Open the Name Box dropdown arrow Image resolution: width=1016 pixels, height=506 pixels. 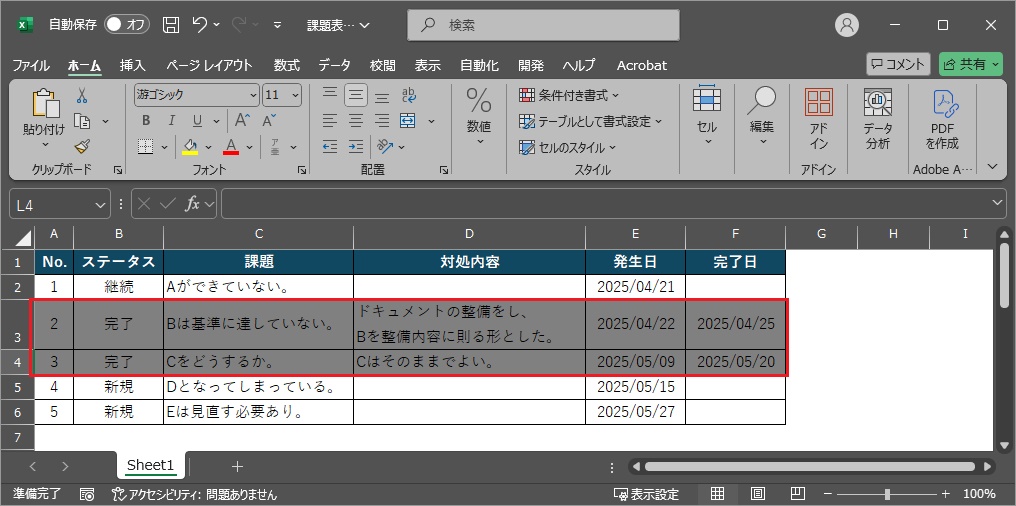click(x=100, y=204)
